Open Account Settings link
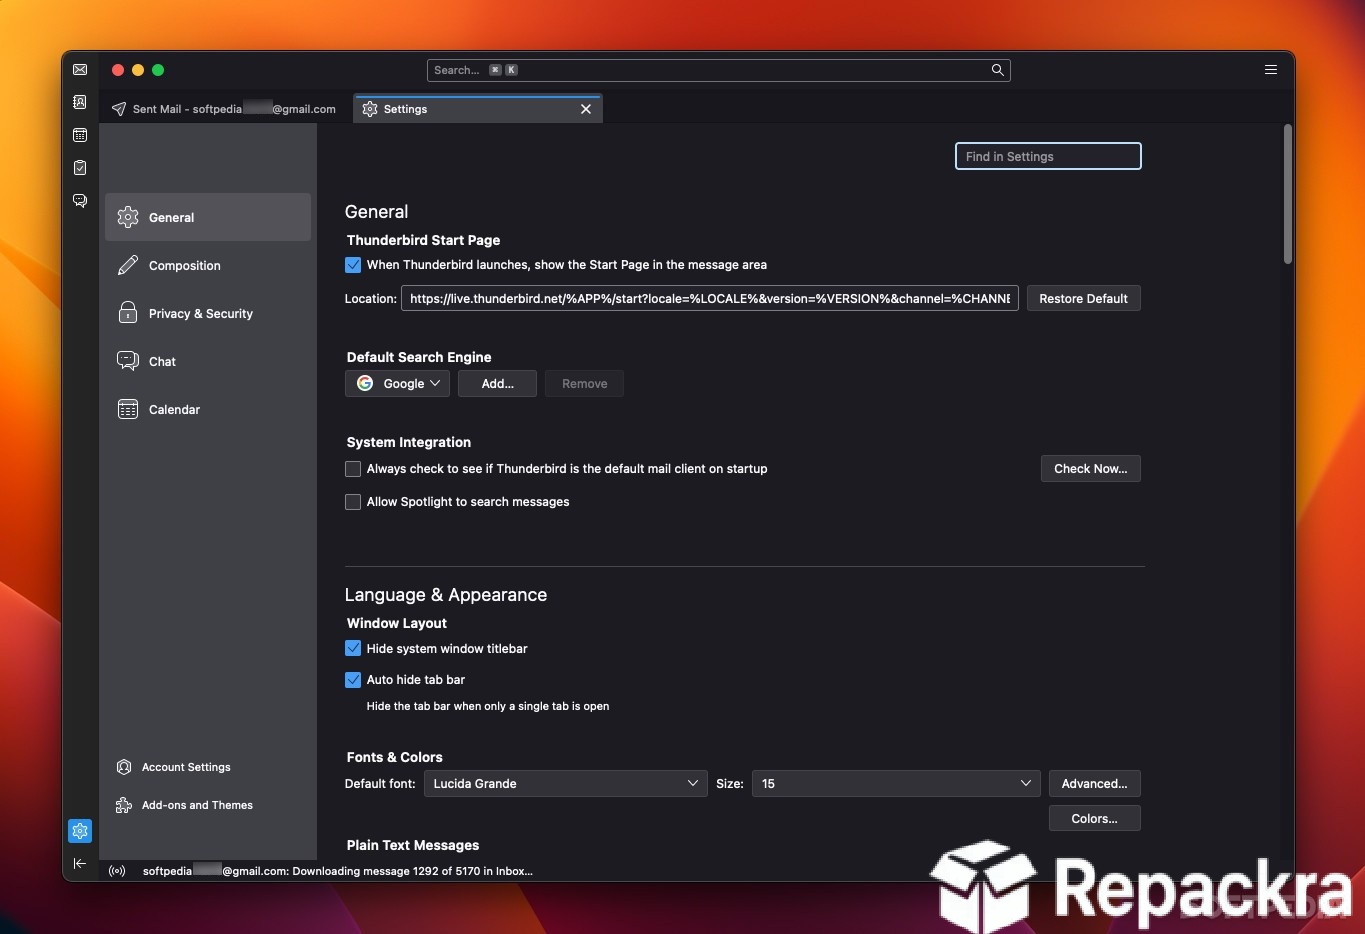 pyautogui.click(x=186, y=767)
